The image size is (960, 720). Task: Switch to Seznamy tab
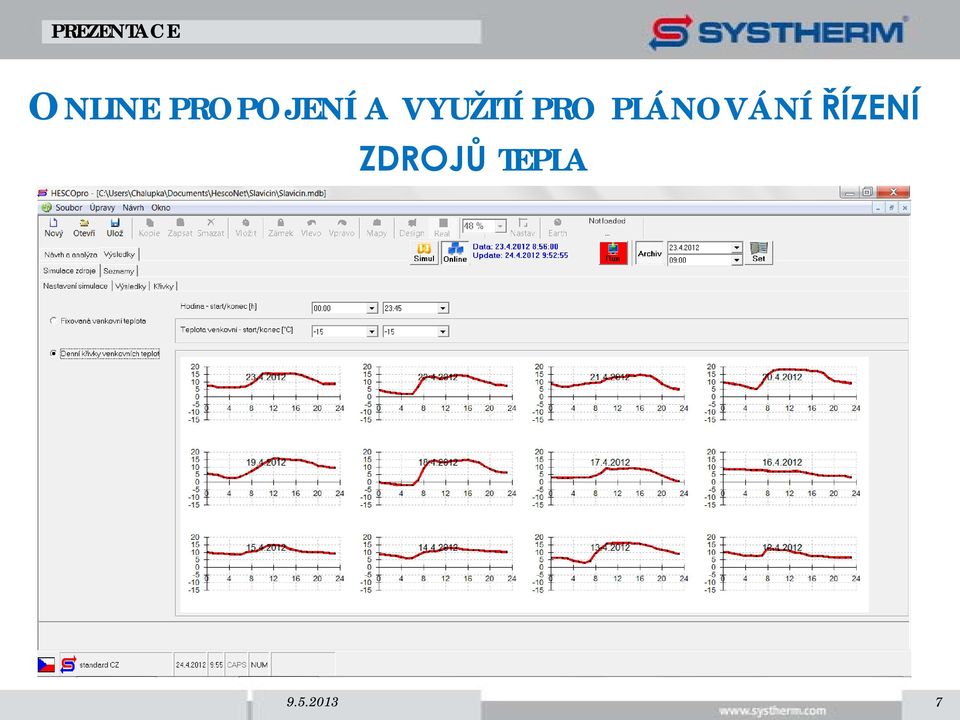click(119, 271)
